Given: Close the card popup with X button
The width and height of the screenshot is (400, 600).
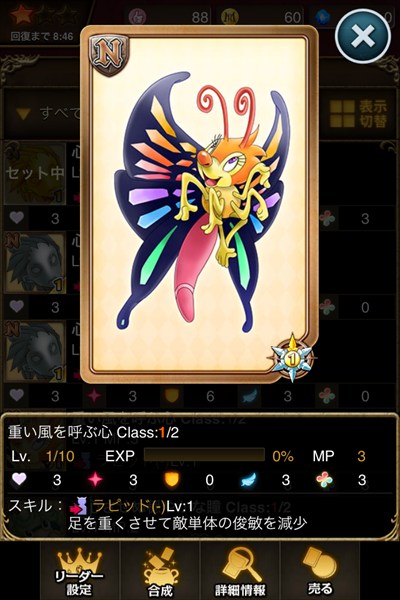Looking at the screenshot, I should point(362,36).
